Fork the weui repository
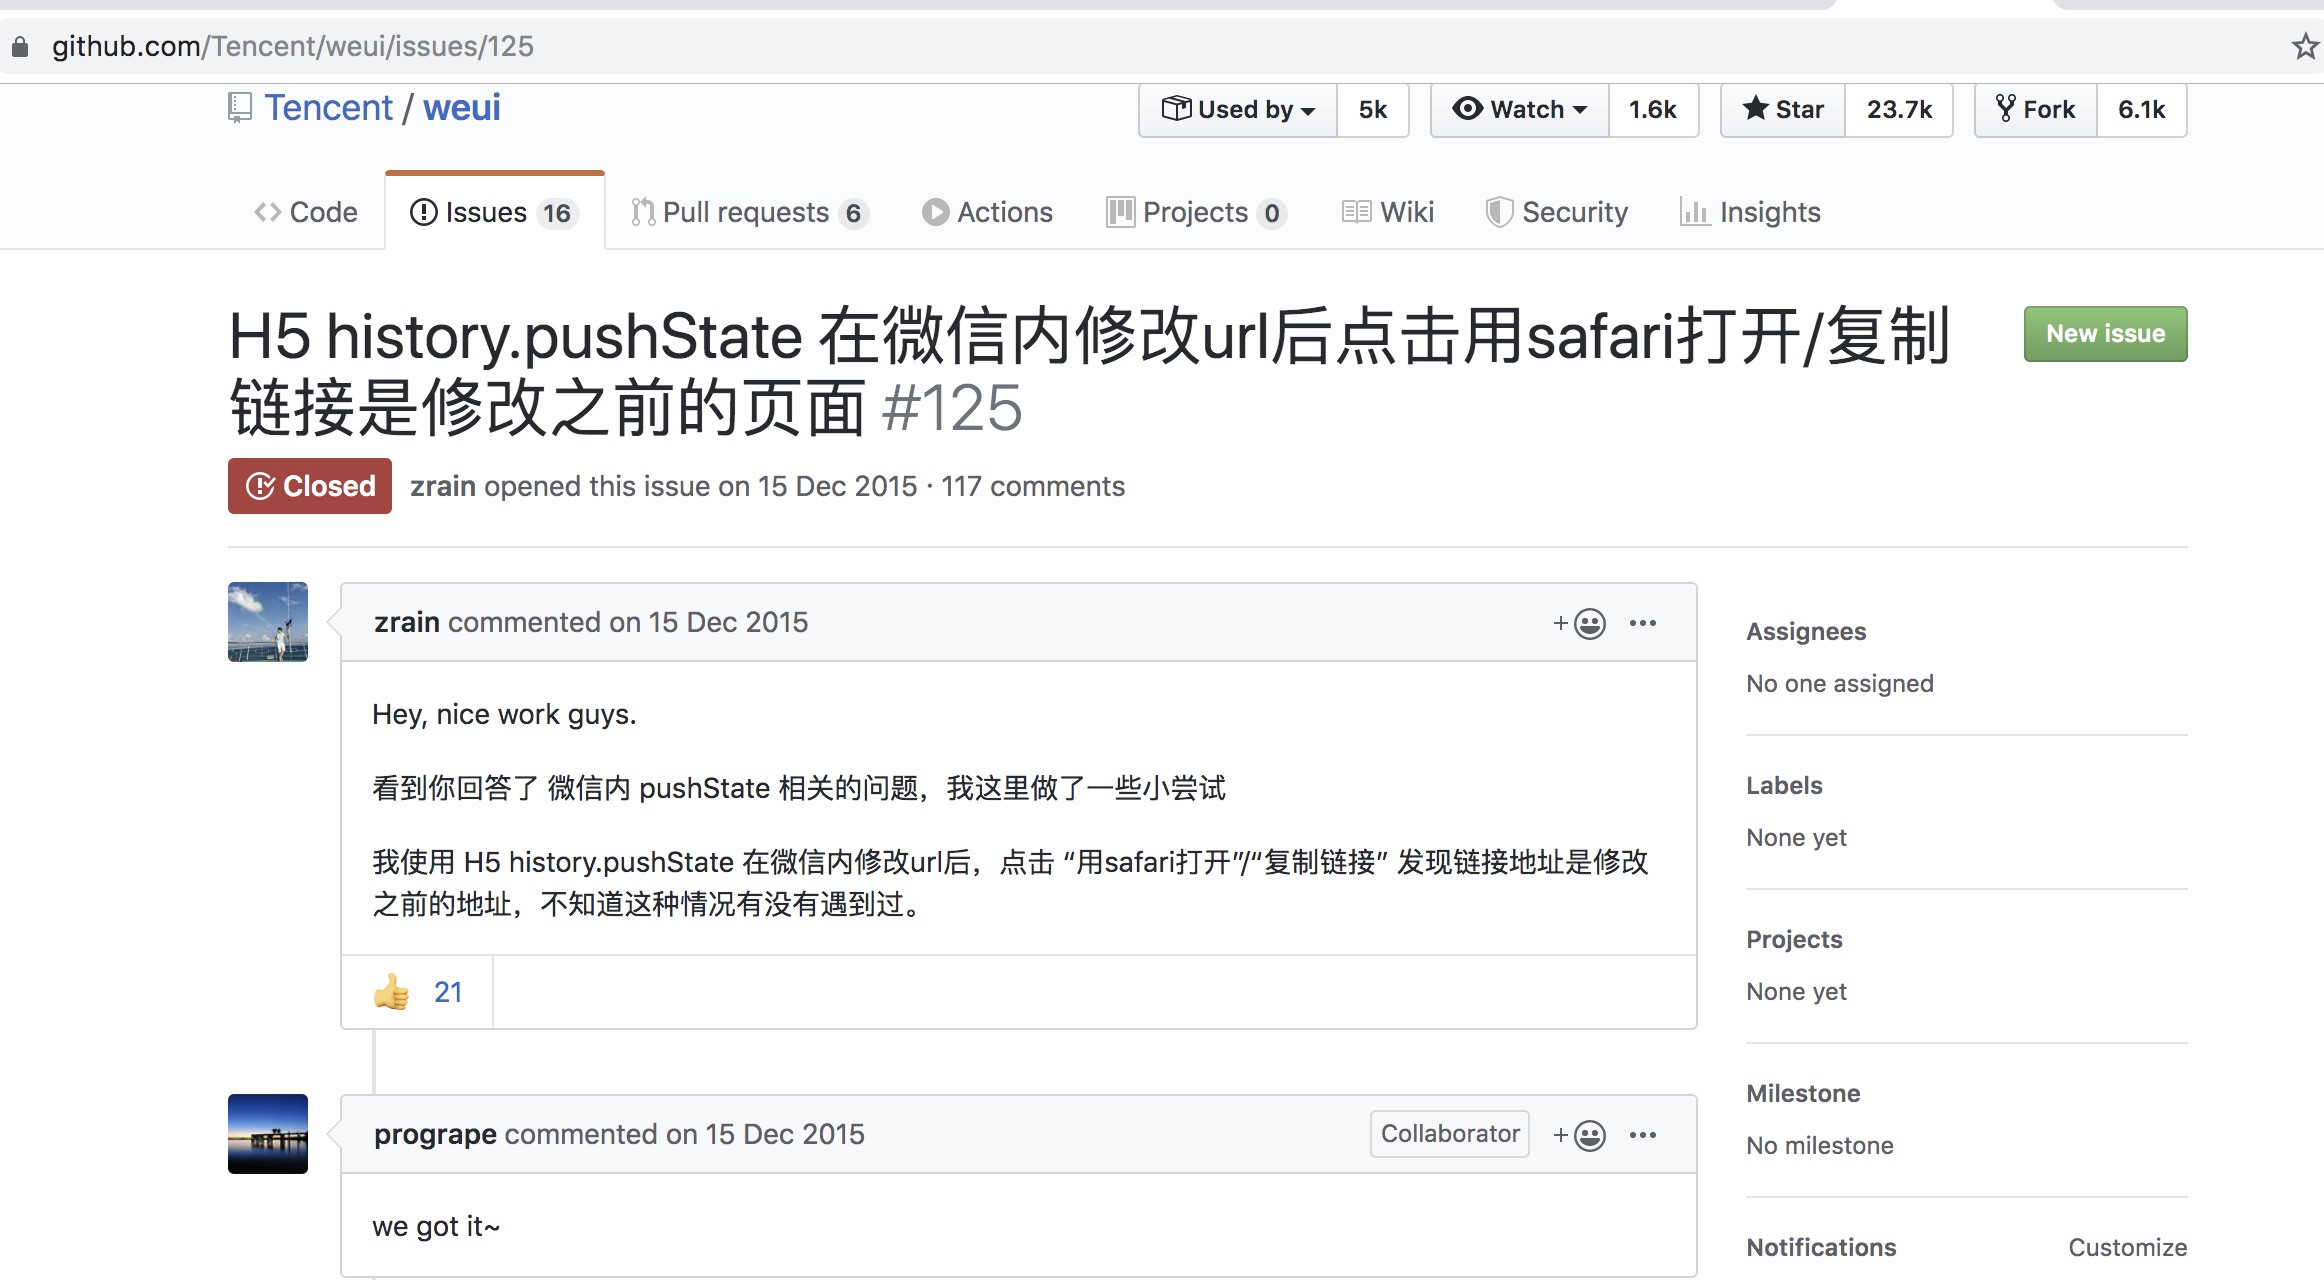The width and height of the screenshot is (2324, 1280). click(x=2036, y=109)
